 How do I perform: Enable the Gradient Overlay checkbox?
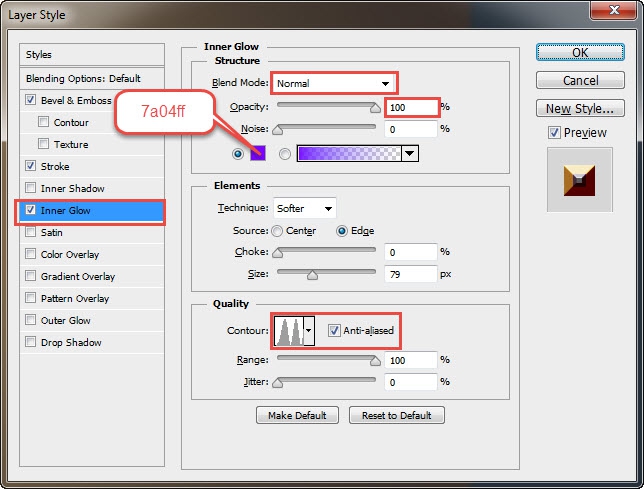pos(30,276)
